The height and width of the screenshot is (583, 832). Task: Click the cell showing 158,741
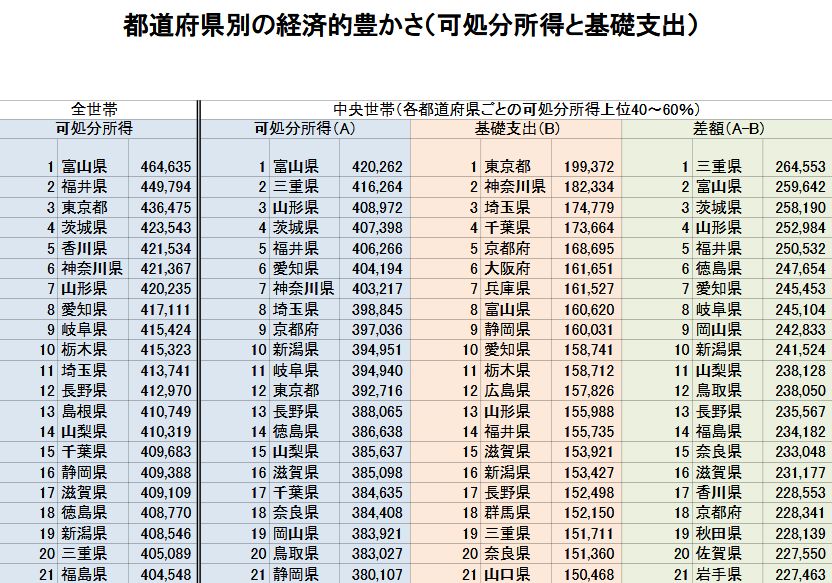(589, 350)
